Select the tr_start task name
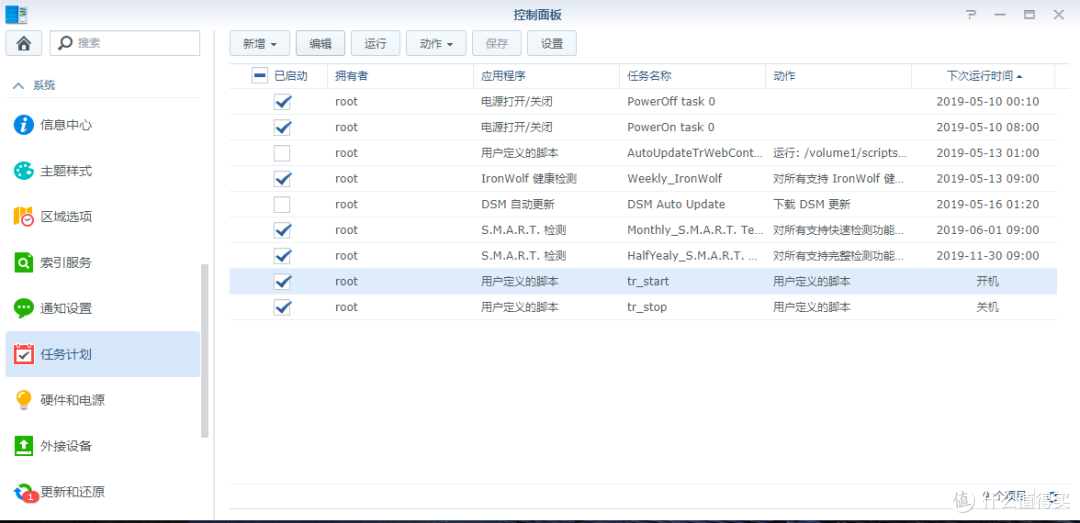The image size is (1080, 523). [x=648, y=281]
